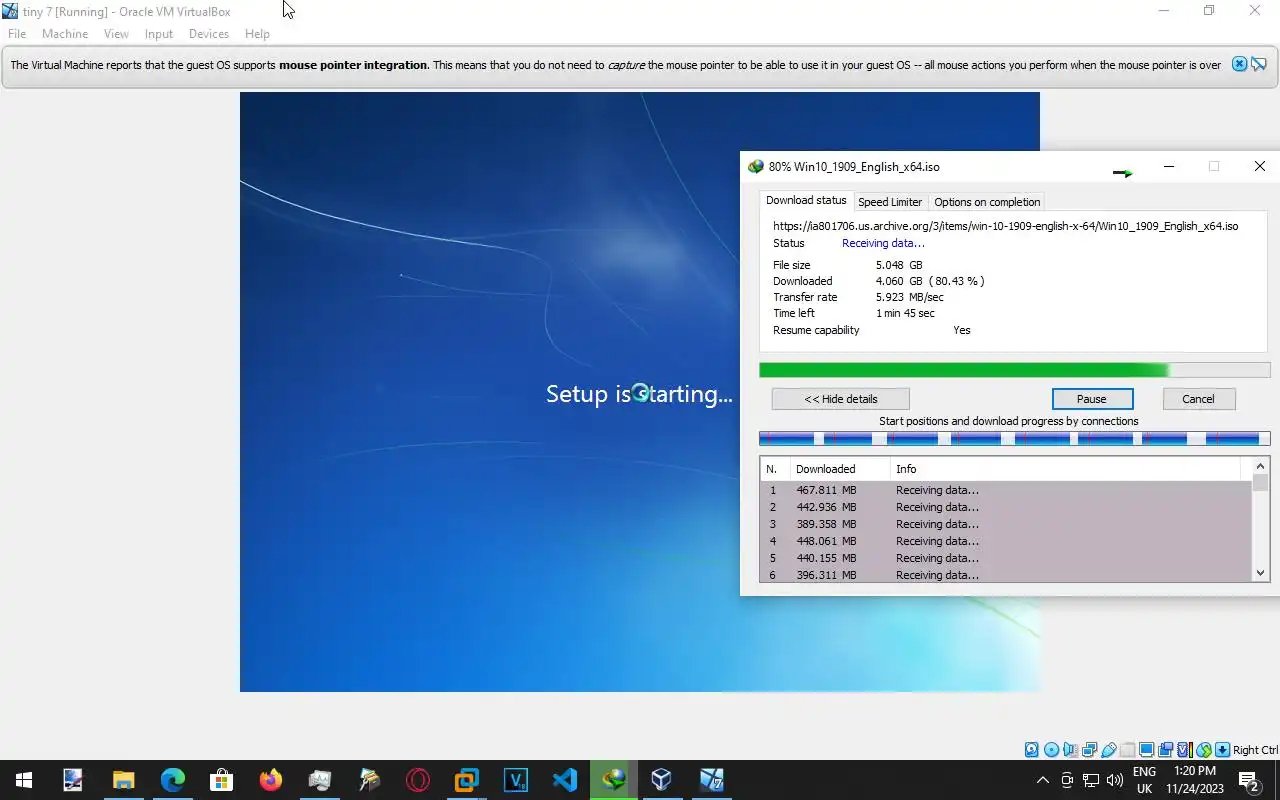Open the Machine menu
The image size is (1280, 800).
click(65, 33)
